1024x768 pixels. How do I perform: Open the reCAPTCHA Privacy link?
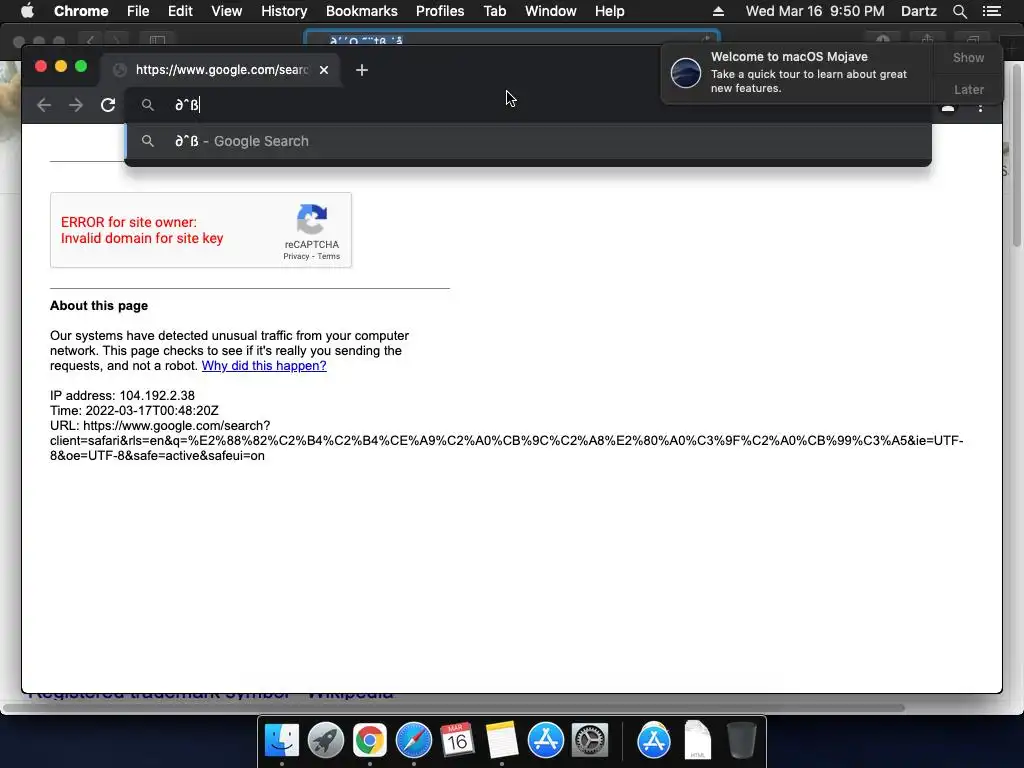(296, 257)
